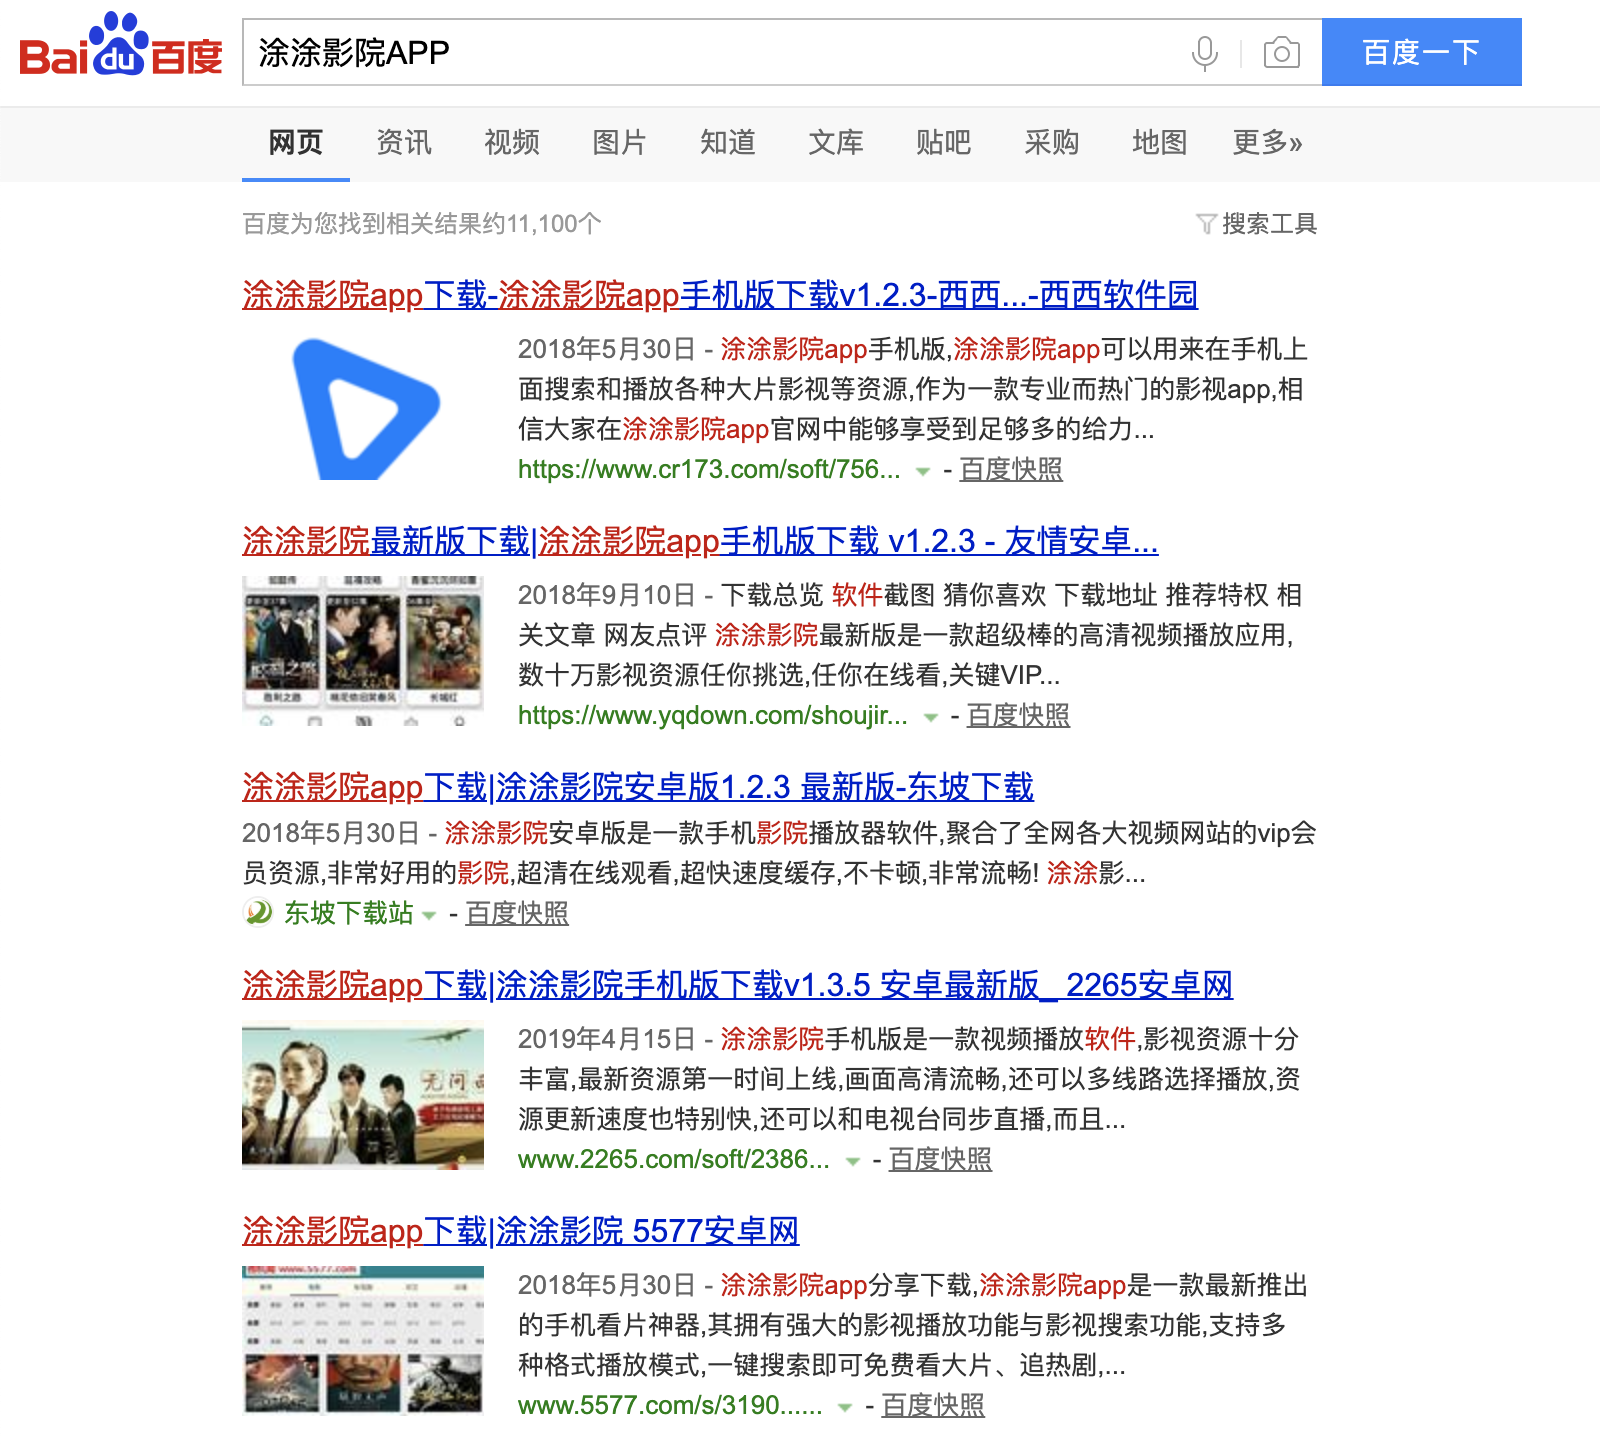Click the camera image search icon

pos(1281,53)
